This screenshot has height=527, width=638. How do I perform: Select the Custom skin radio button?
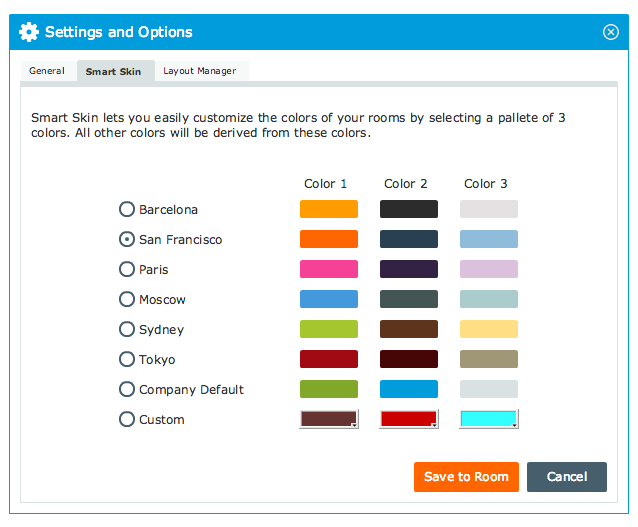tap(127, 419)
